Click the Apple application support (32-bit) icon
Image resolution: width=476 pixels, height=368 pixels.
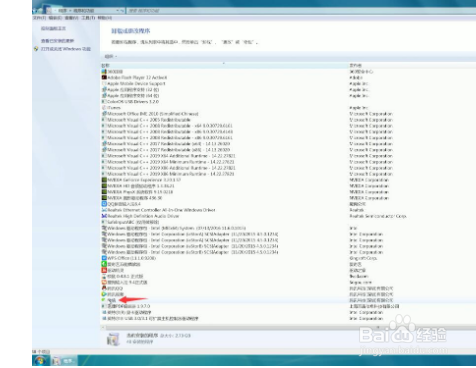point(104,90)
